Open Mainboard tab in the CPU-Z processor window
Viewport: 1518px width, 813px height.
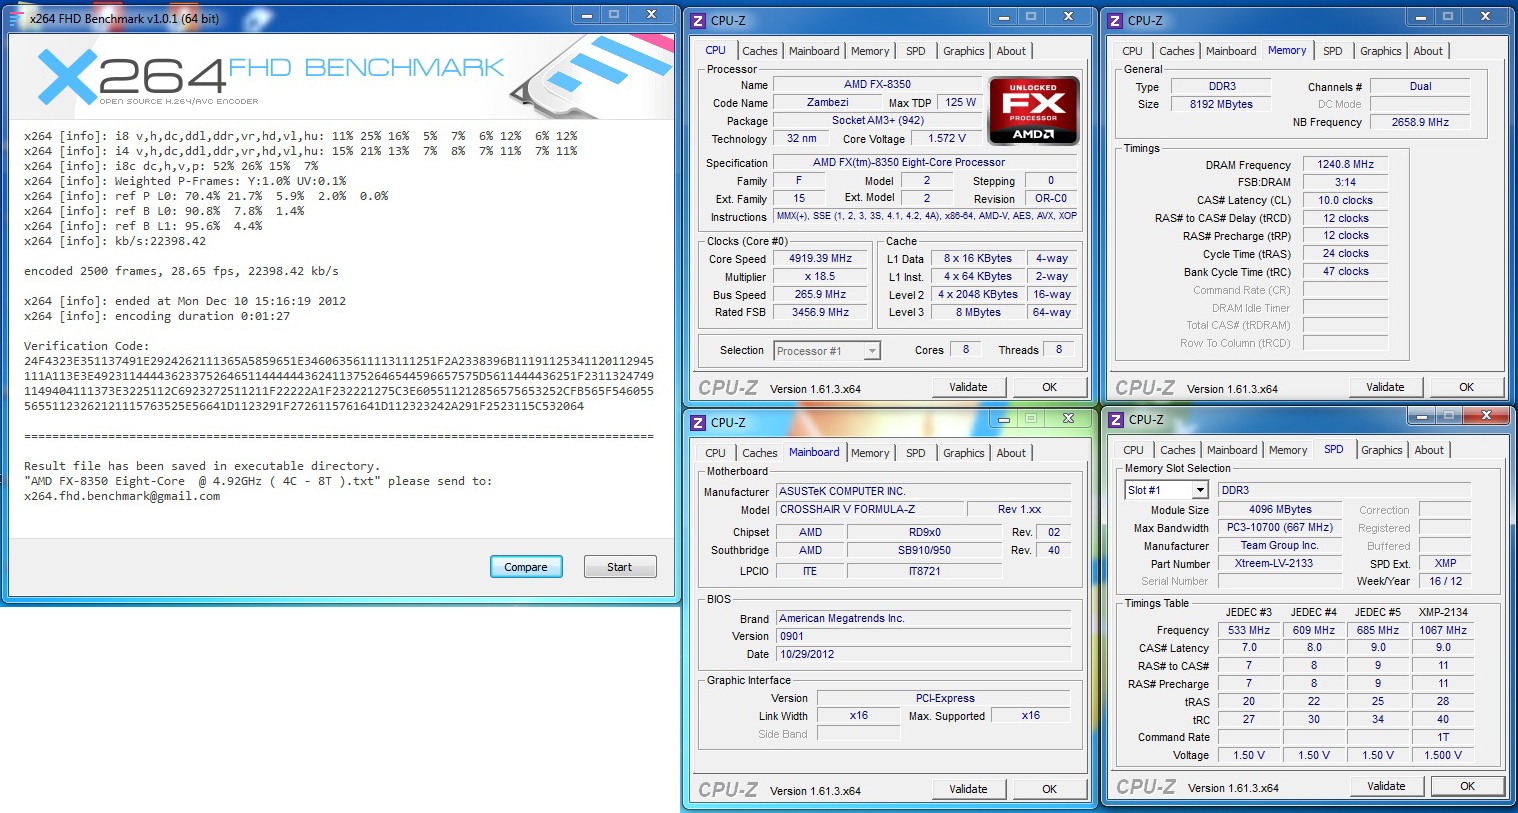pyautogui.click(x=814, y=51)
